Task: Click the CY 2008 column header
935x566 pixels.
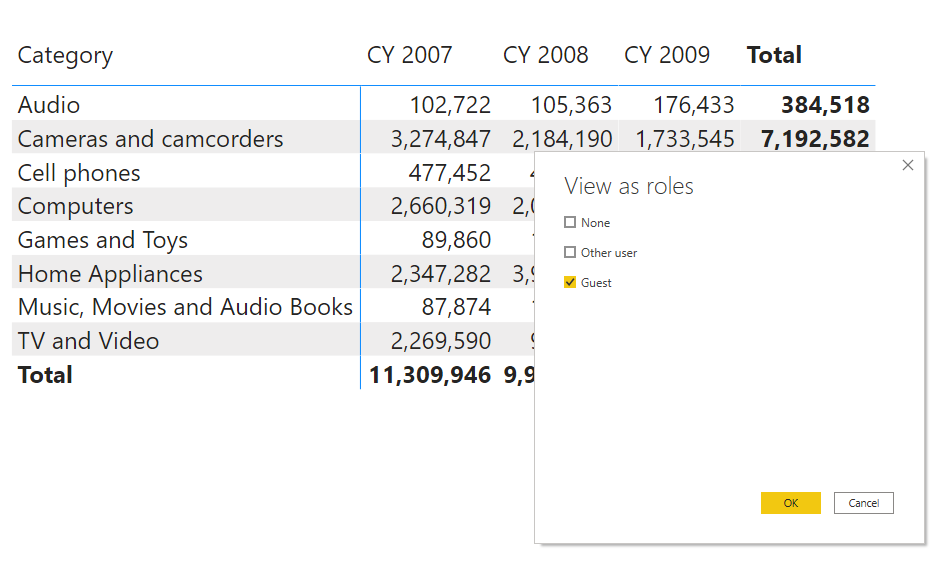Action: 546,55
